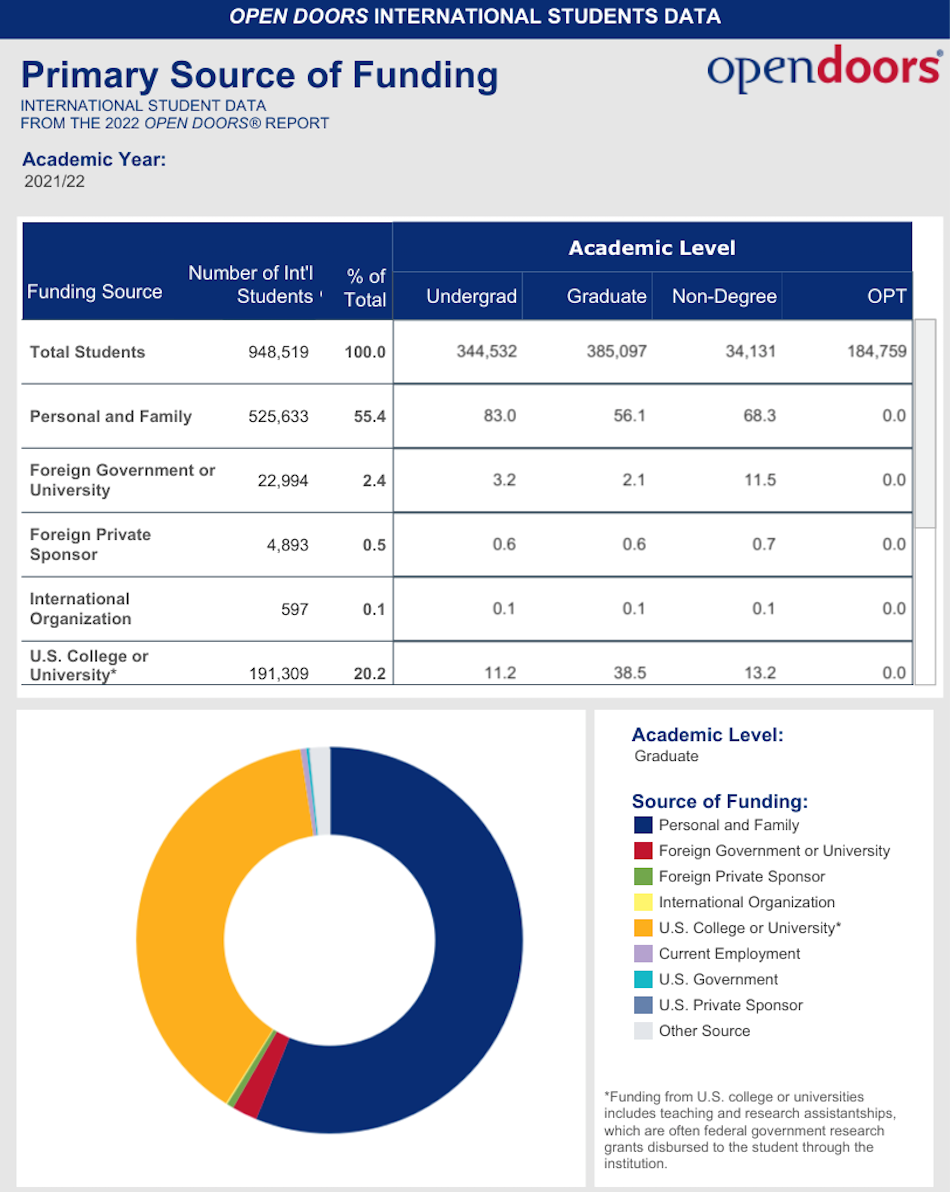Click the 4,893 students value
The width and height of the screenshot is (950, 1192).
click(287, 545)
